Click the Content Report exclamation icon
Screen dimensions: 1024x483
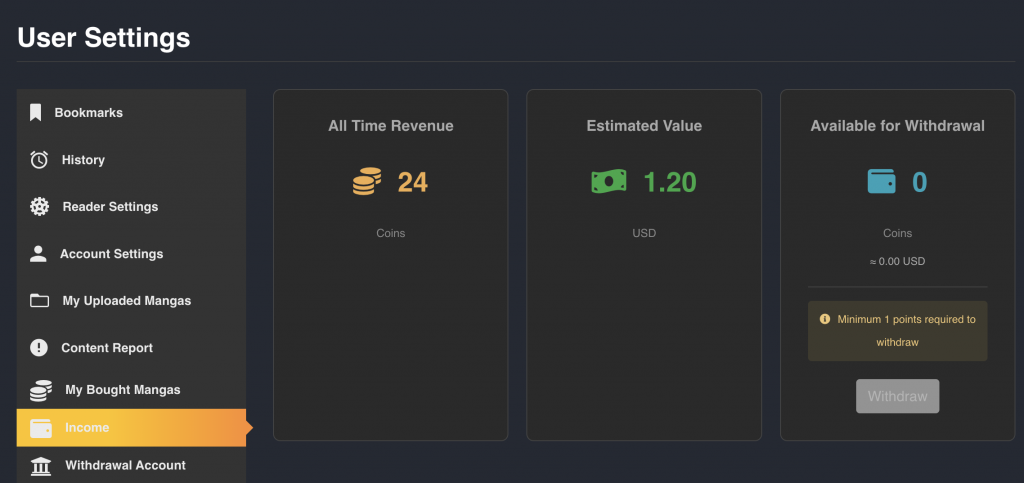coord(39,348)
